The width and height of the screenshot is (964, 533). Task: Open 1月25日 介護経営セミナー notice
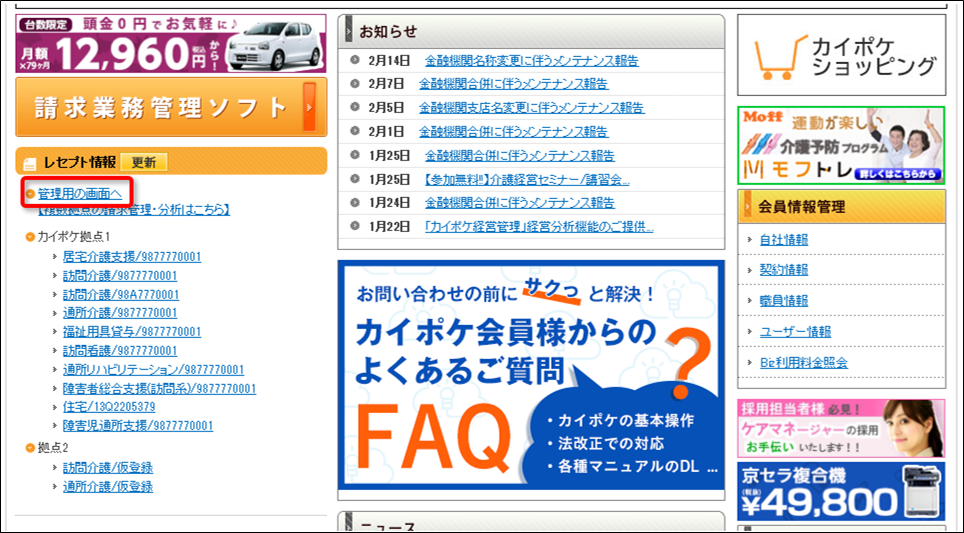click(527, 180)
